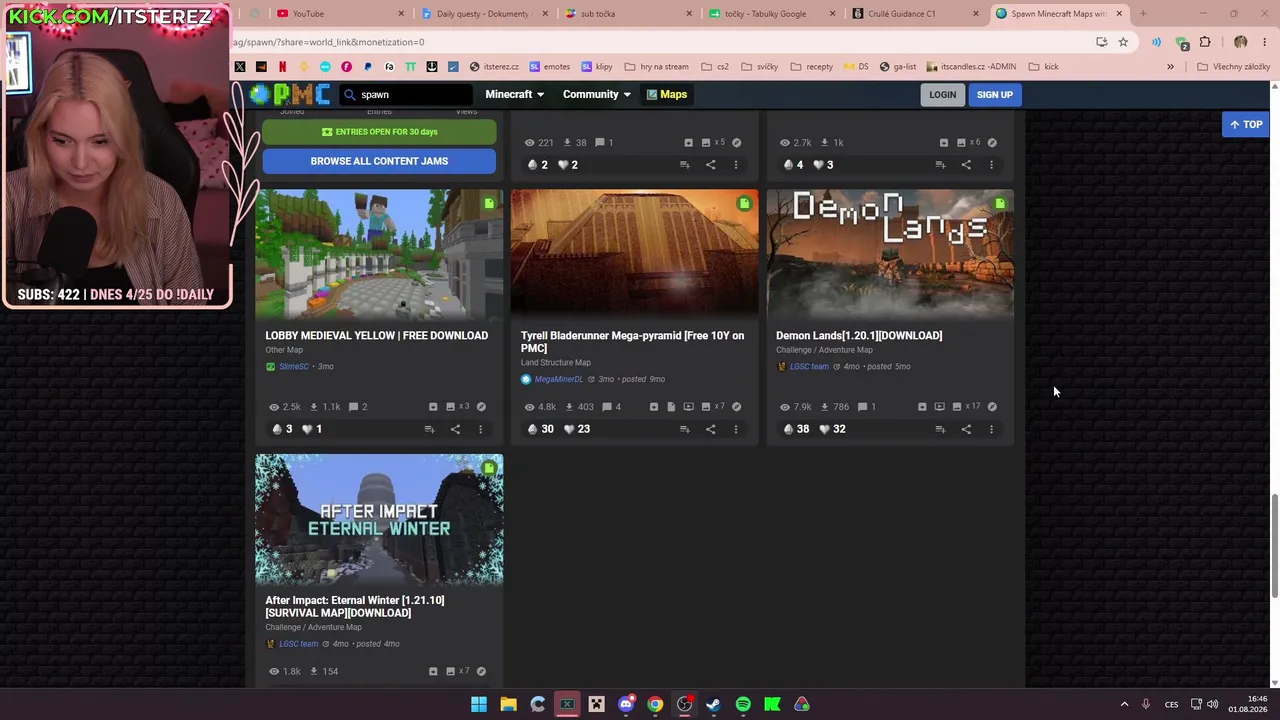Open more options for Tyrell Bladerunner map
Screen dimensions: 1280x720
tap(736, 429)
